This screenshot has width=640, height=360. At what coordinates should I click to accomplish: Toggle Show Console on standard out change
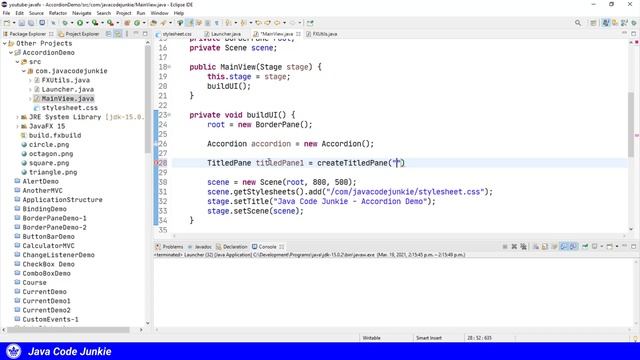[x=564, y=247]
